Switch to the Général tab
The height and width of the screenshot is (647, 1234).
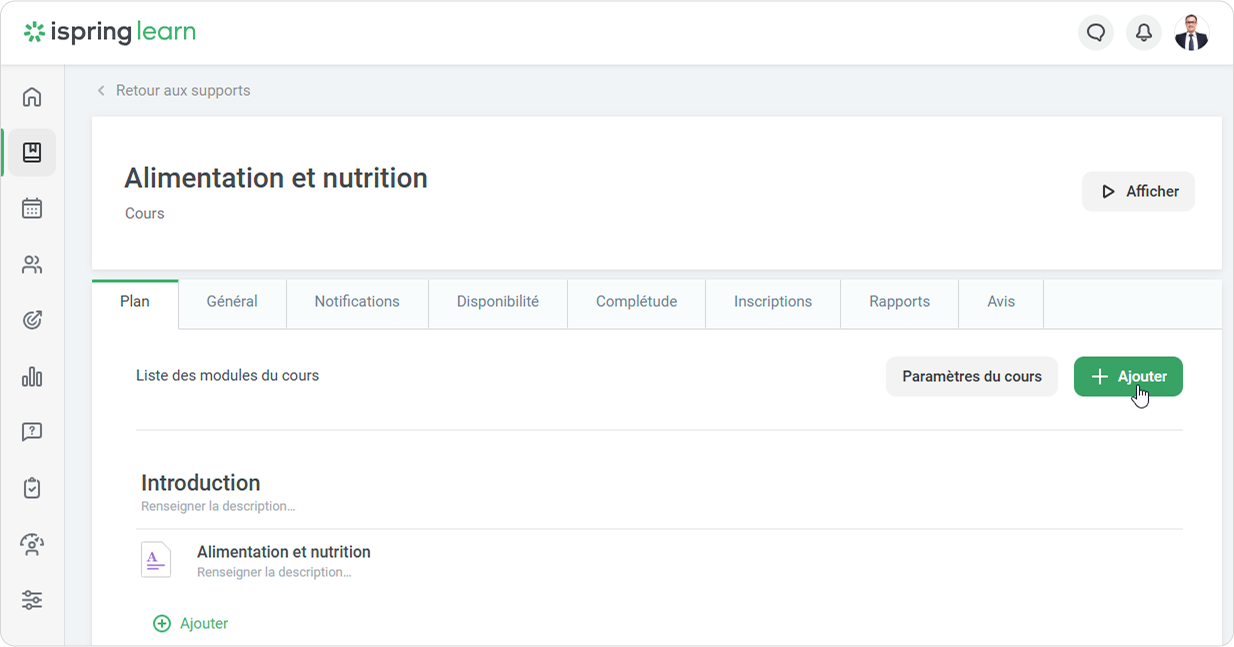(232, 302)
